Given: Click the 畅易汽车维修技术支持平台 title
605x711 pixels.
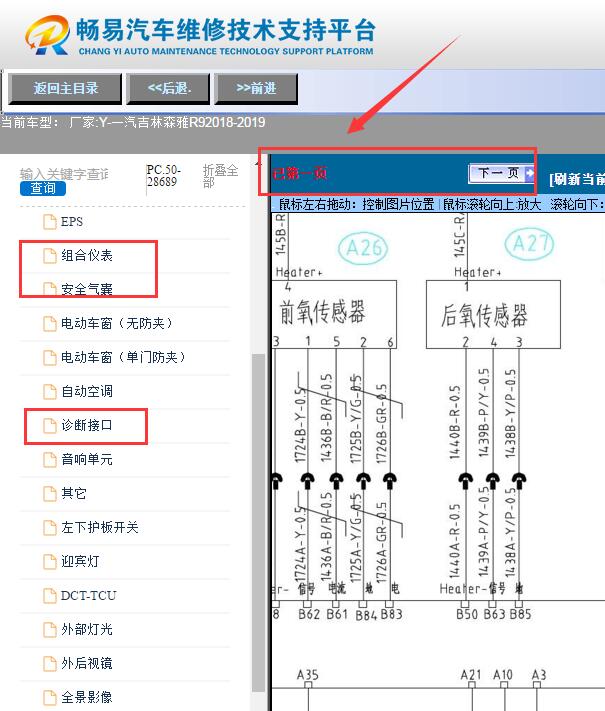Looking at the screenshot, I should tap(226, 30).
